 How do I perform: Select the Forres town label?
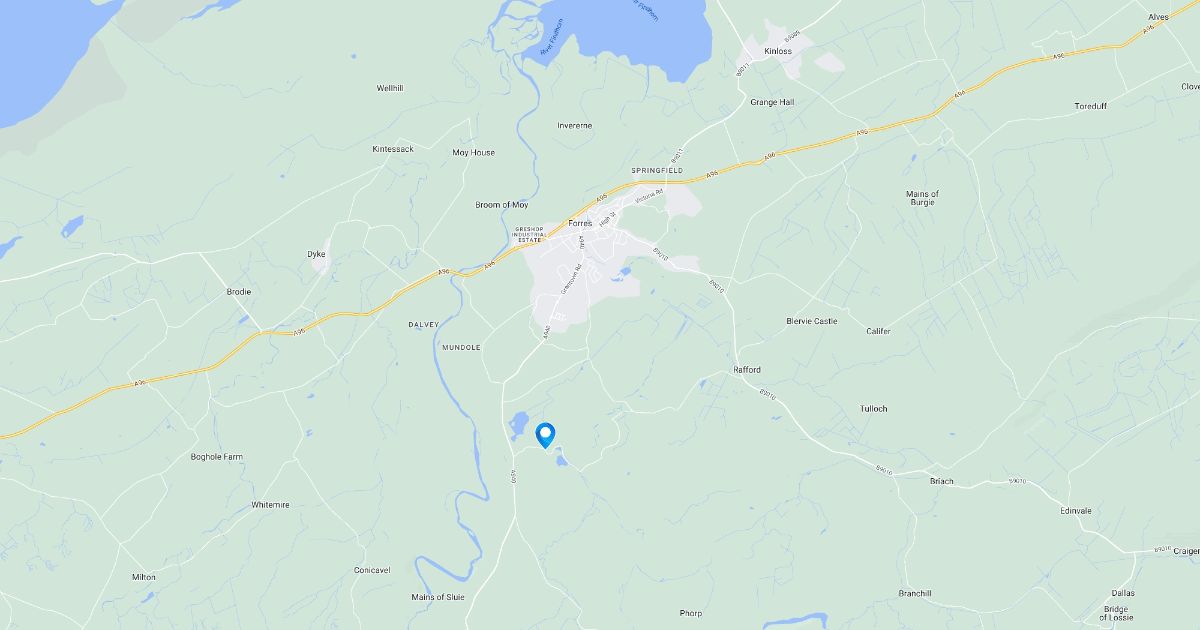point(581,223)
